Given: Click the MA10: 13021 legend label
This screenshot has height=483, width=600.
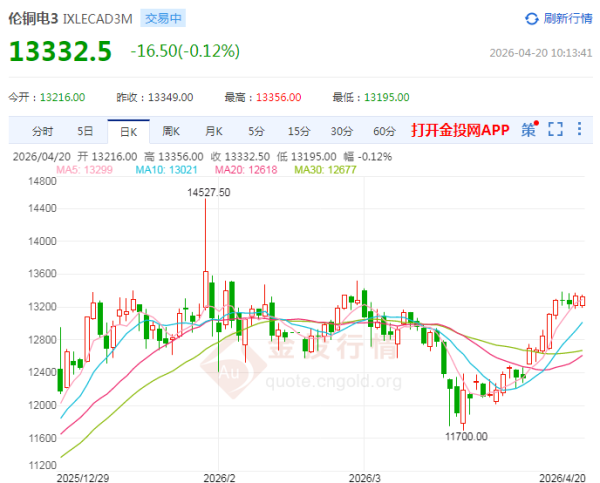Looking at the screenshot, I should [166, 170].
